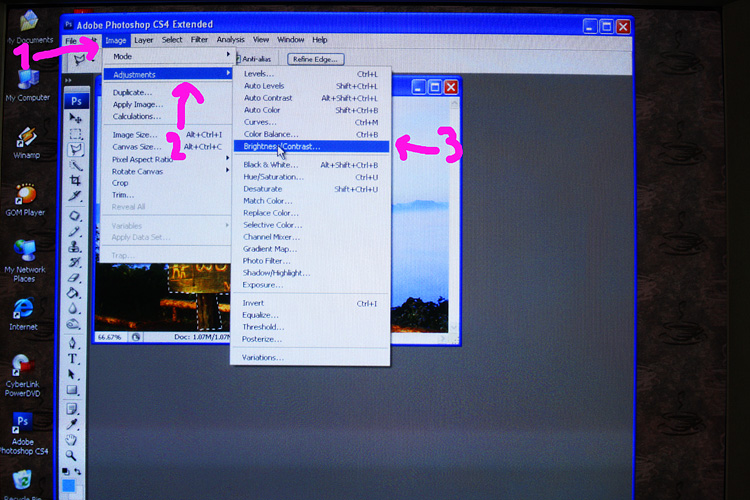Screen dimensions: 750x500
Task: Open the Layer menu
Action: tap(143, 40)
